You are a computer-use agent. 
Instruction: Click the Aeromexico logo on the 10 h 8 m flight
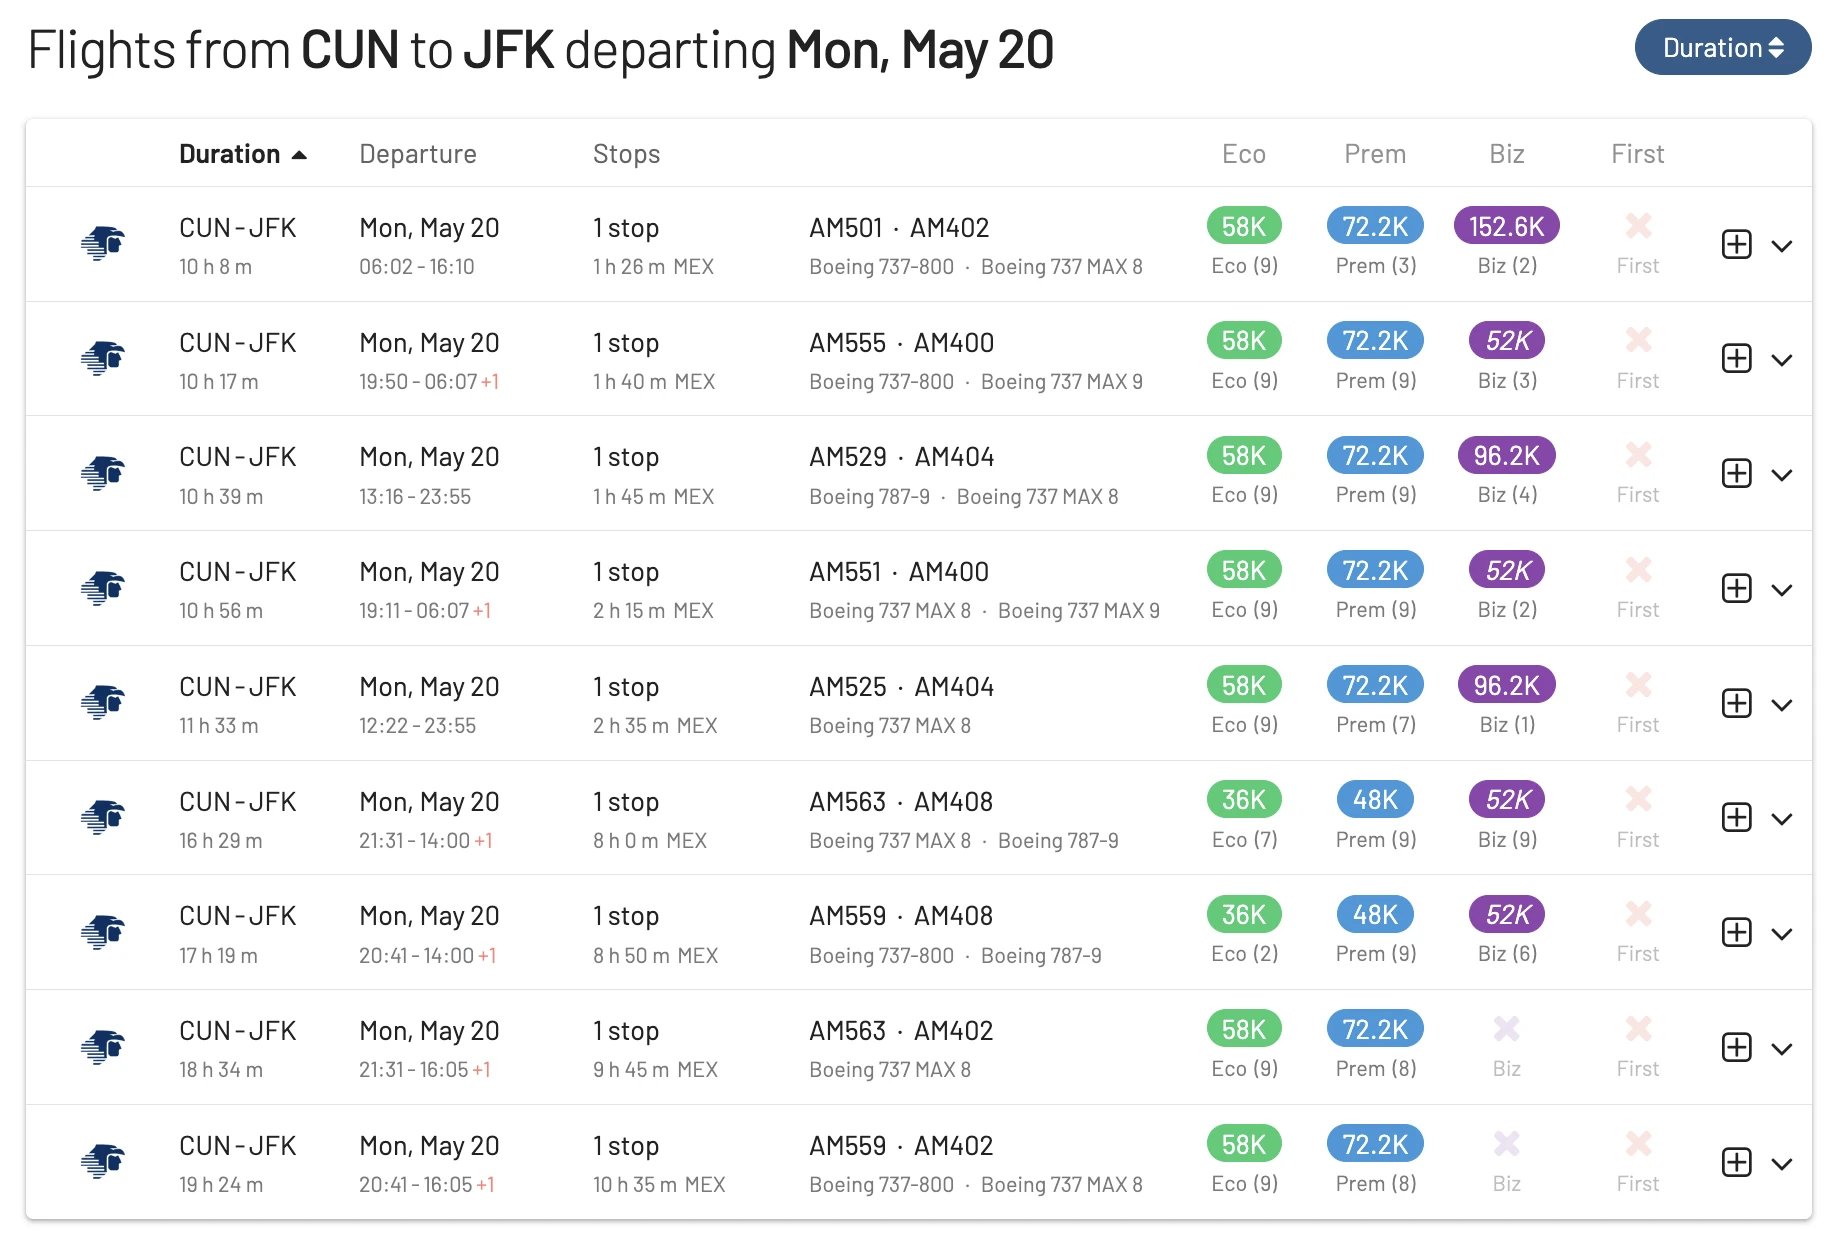pos(103,243)
